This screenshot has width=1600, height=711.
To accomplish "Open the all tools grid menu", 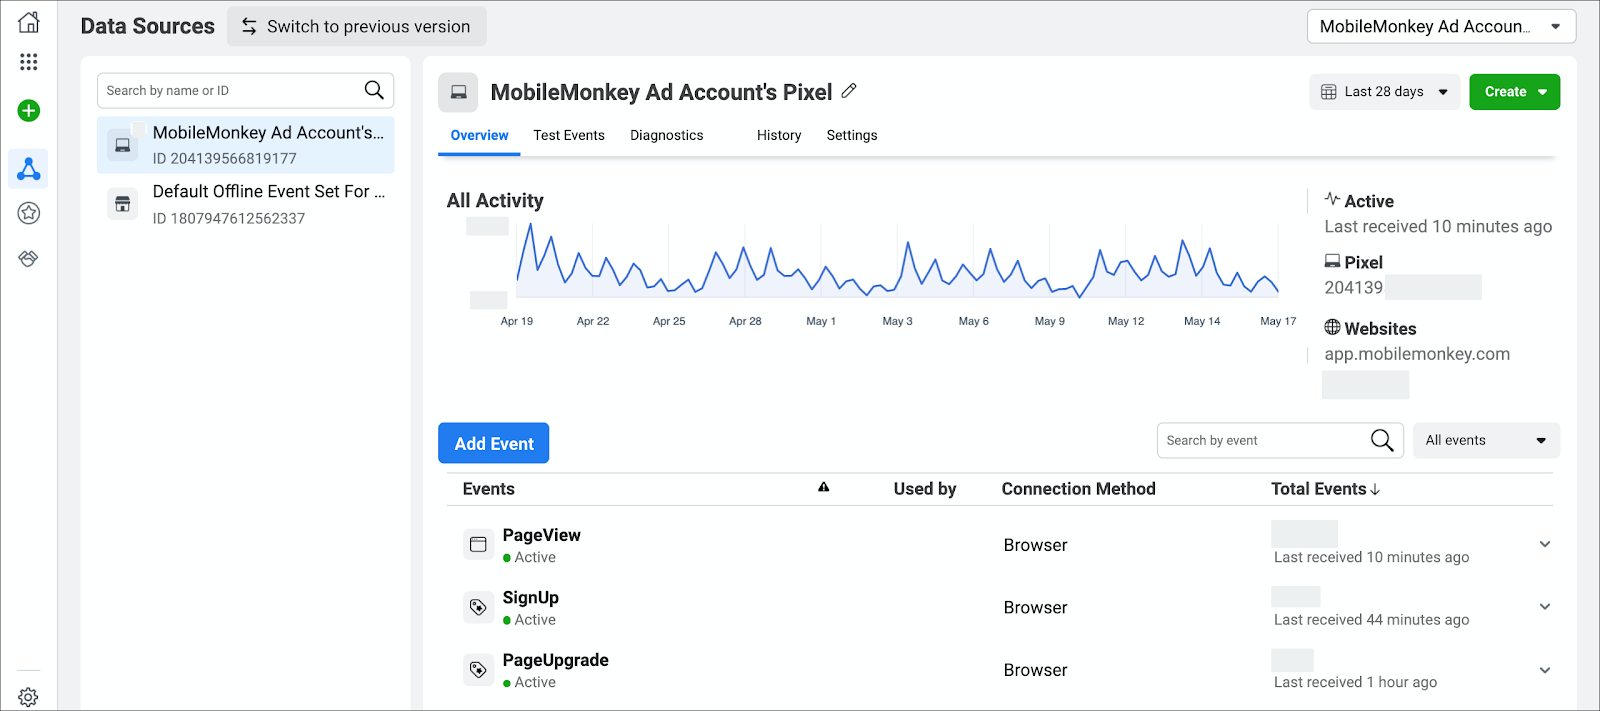I will click(29, 62).
